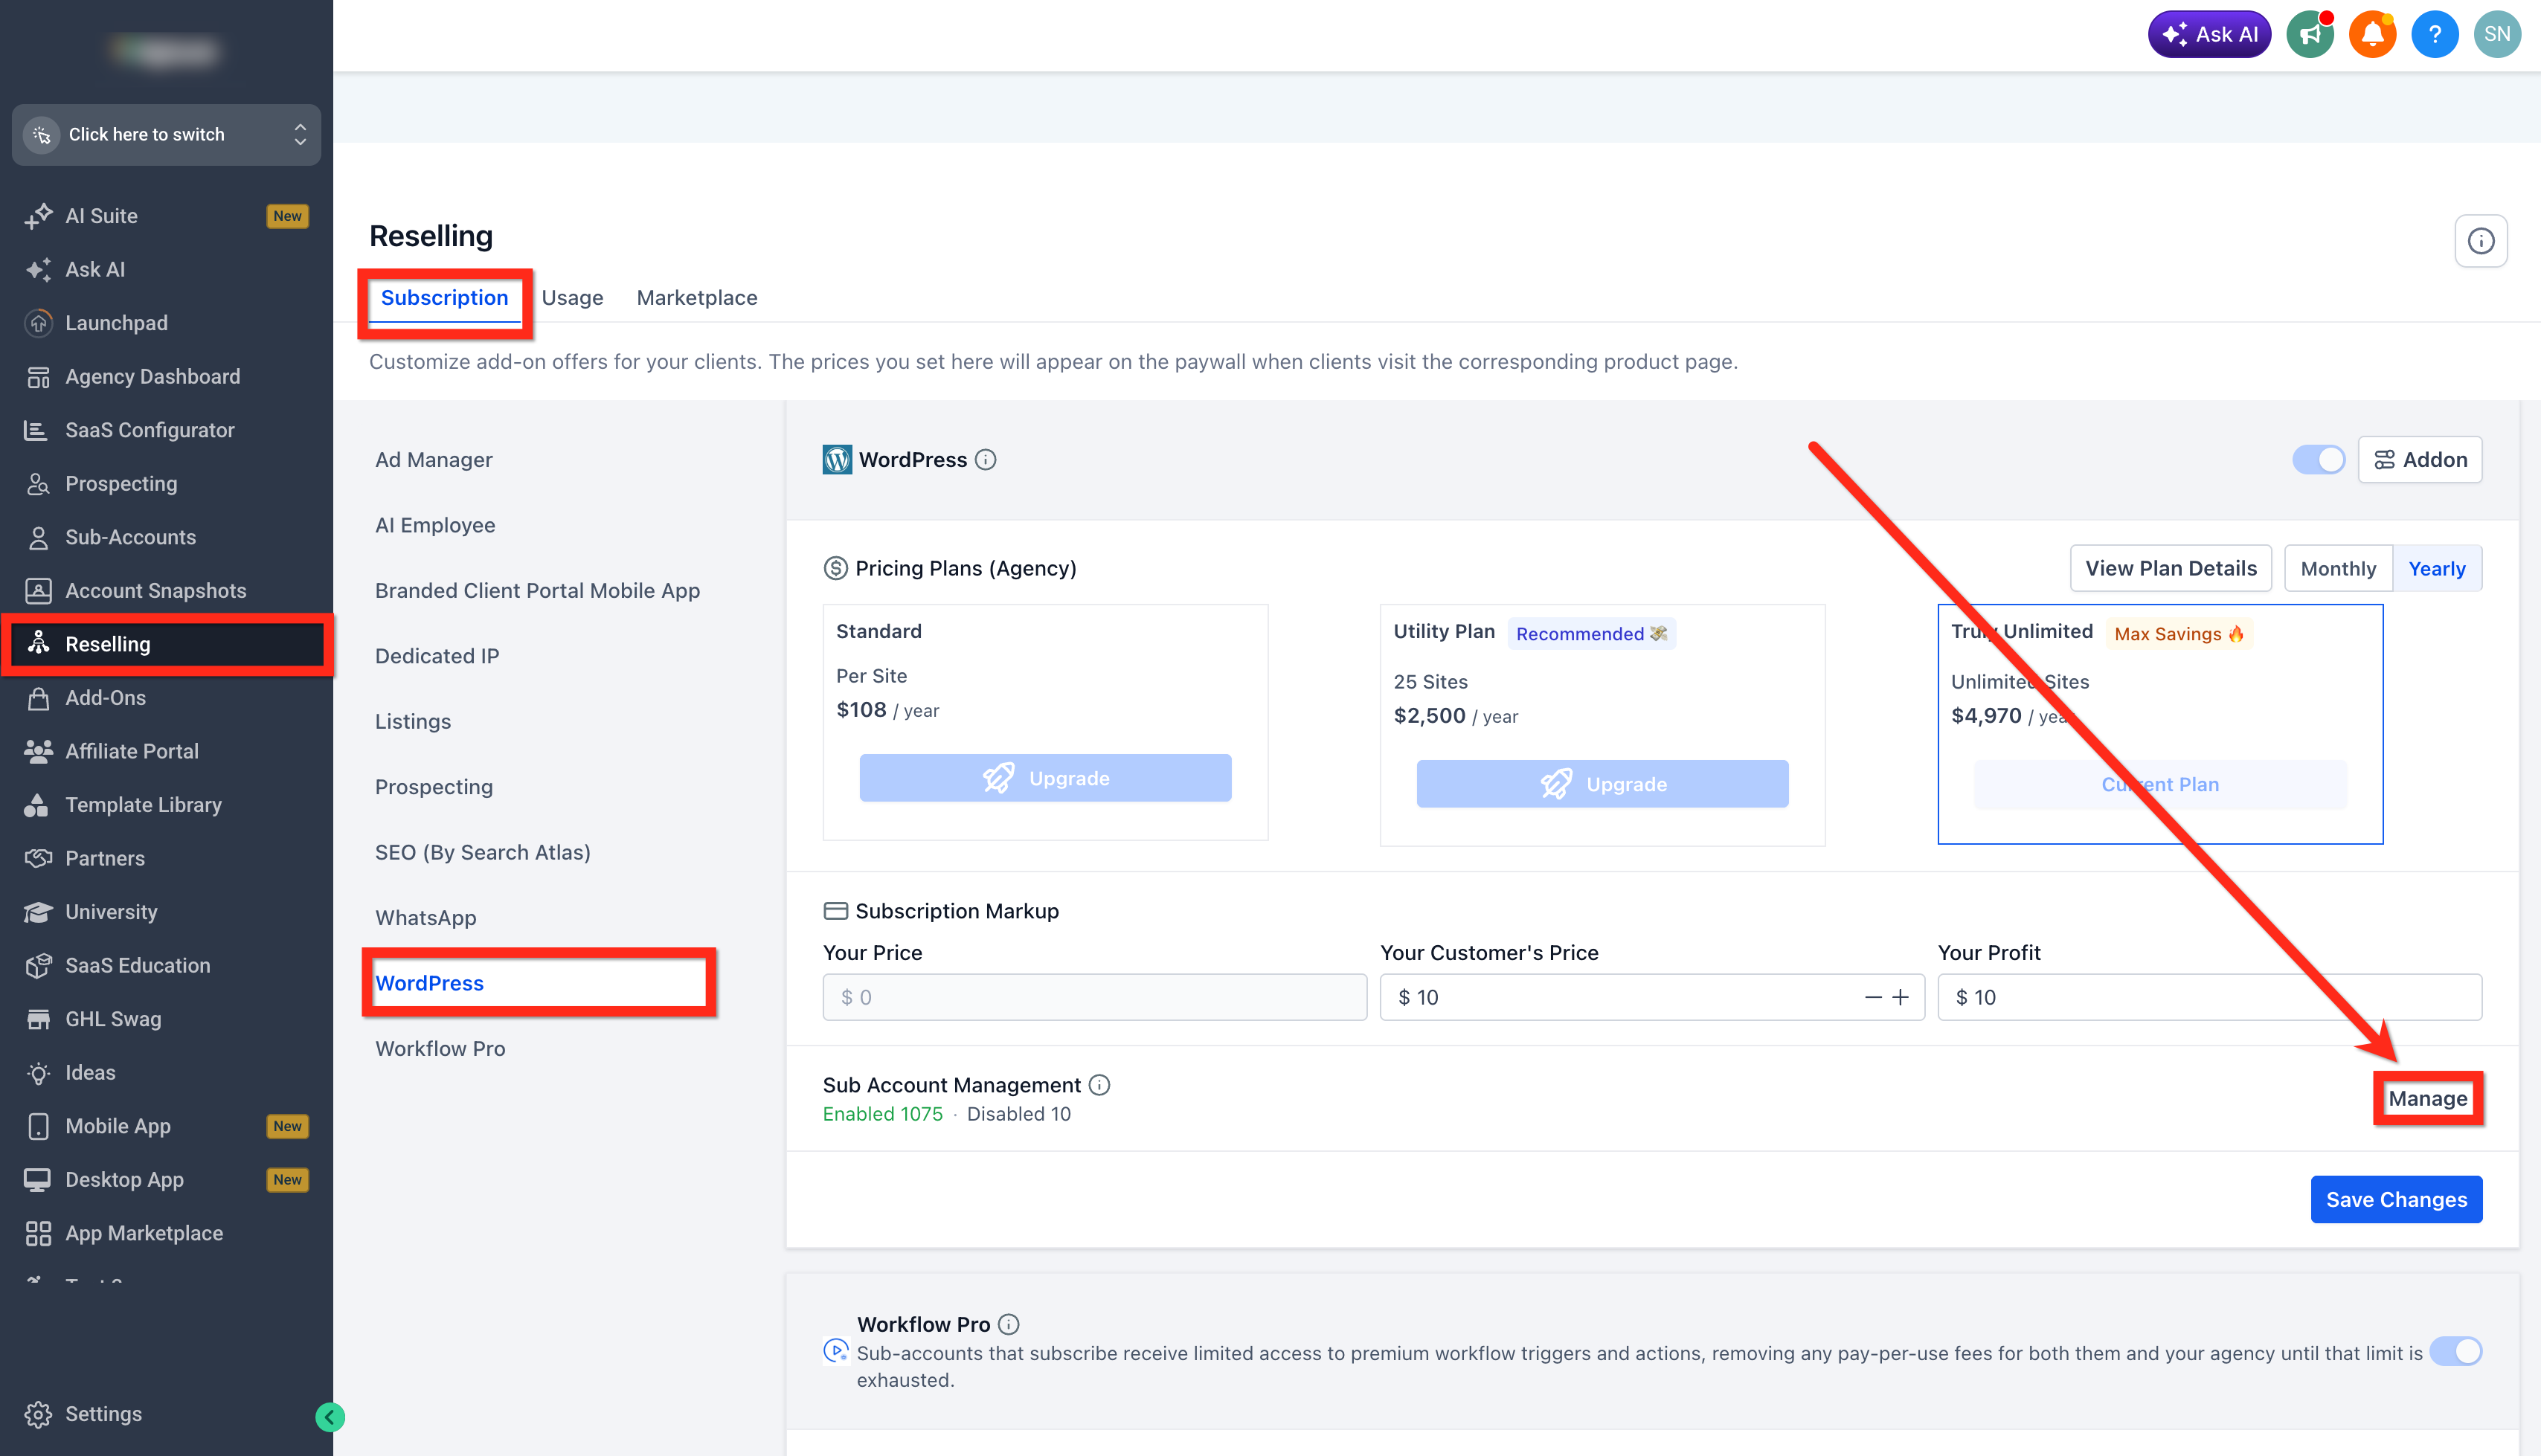
Task: Click the Your Profit input field
Action: tap(2209, 997)
